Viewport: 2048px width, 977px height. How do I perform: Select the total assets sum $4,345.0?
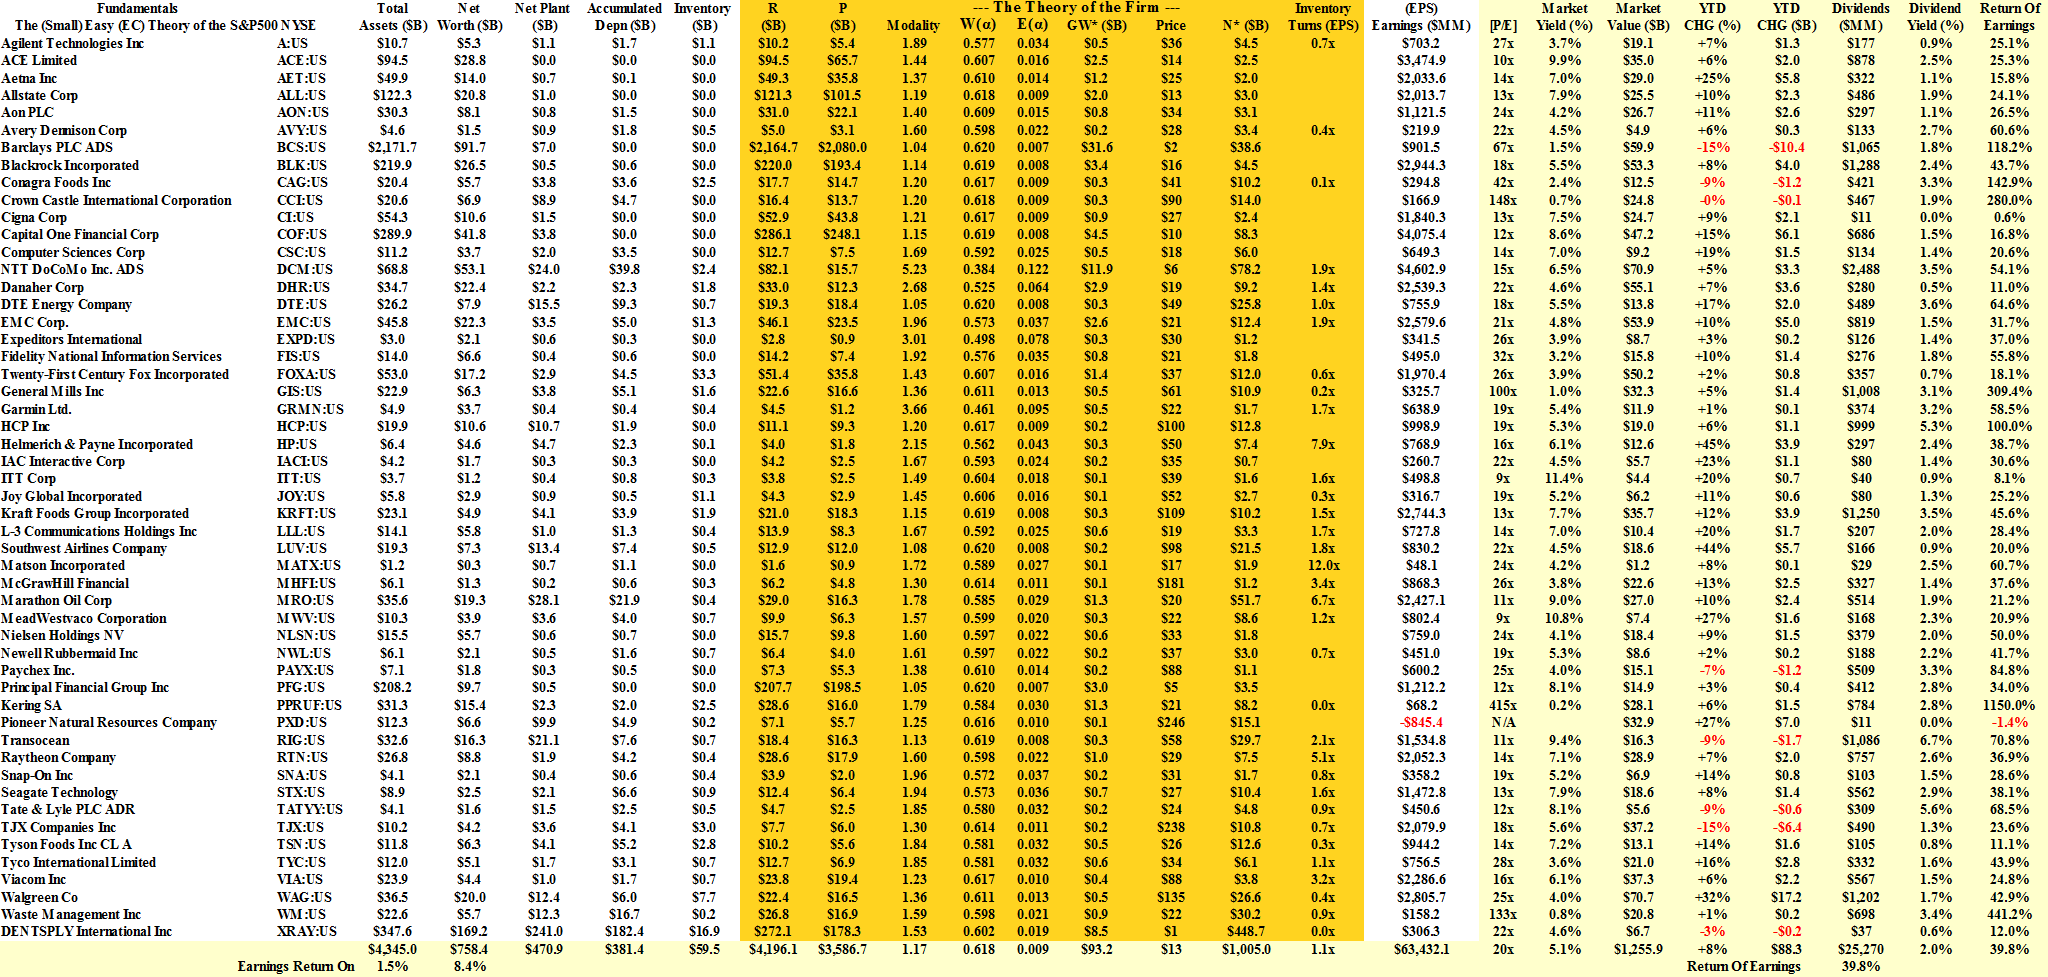coord(392,949)
